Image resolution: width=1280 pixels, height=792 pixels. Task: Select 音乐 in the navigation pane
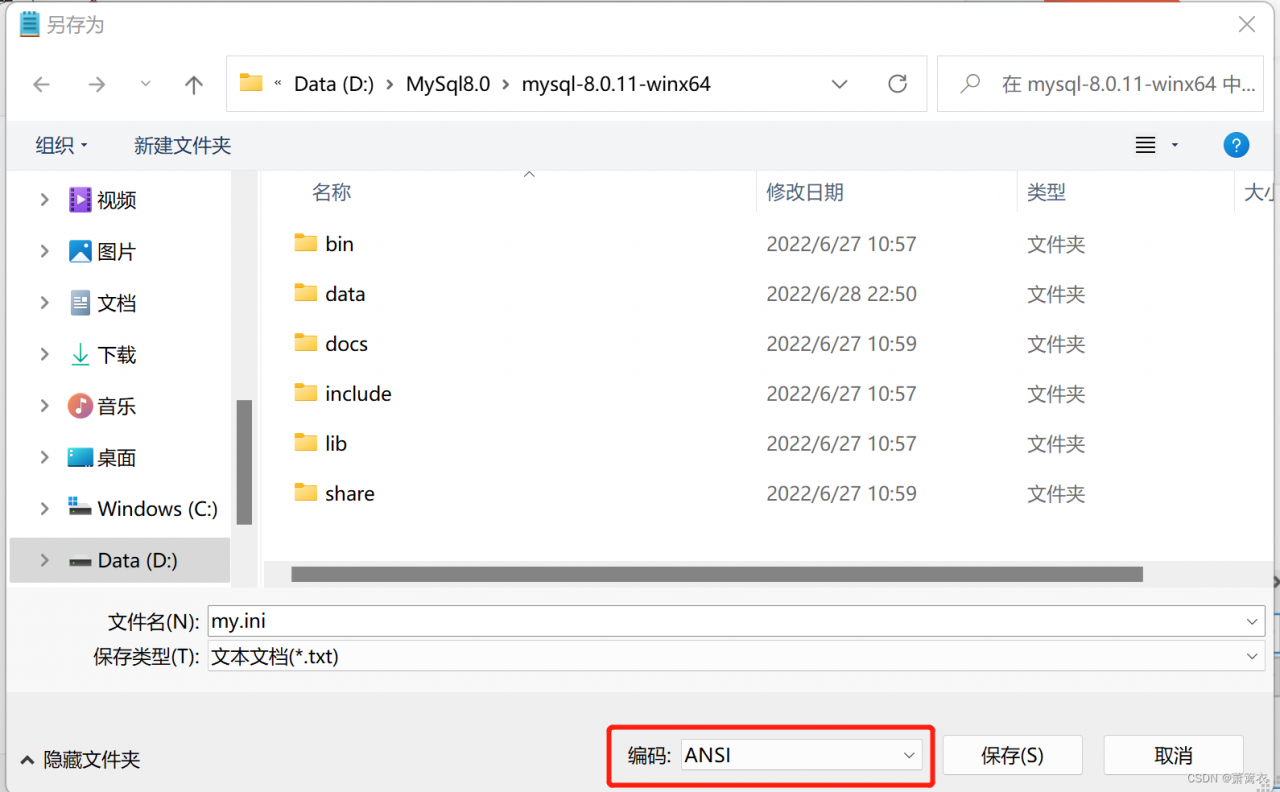[103, 406]
